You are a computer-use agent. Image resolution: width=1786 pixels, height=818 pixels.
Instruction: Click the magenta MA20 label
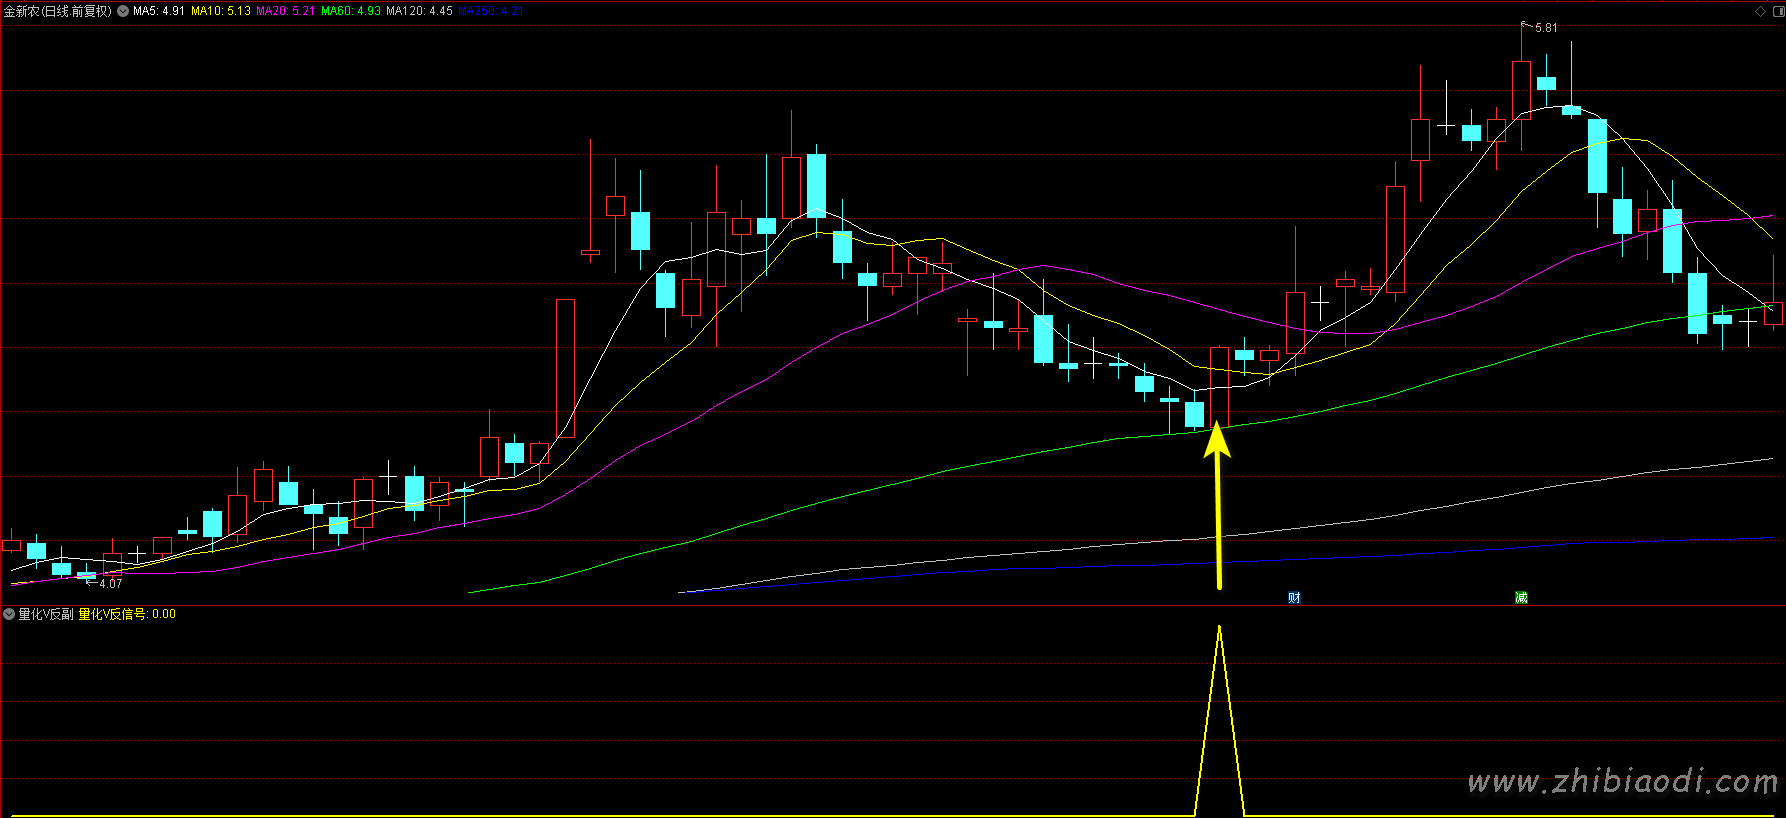(285, 11)
